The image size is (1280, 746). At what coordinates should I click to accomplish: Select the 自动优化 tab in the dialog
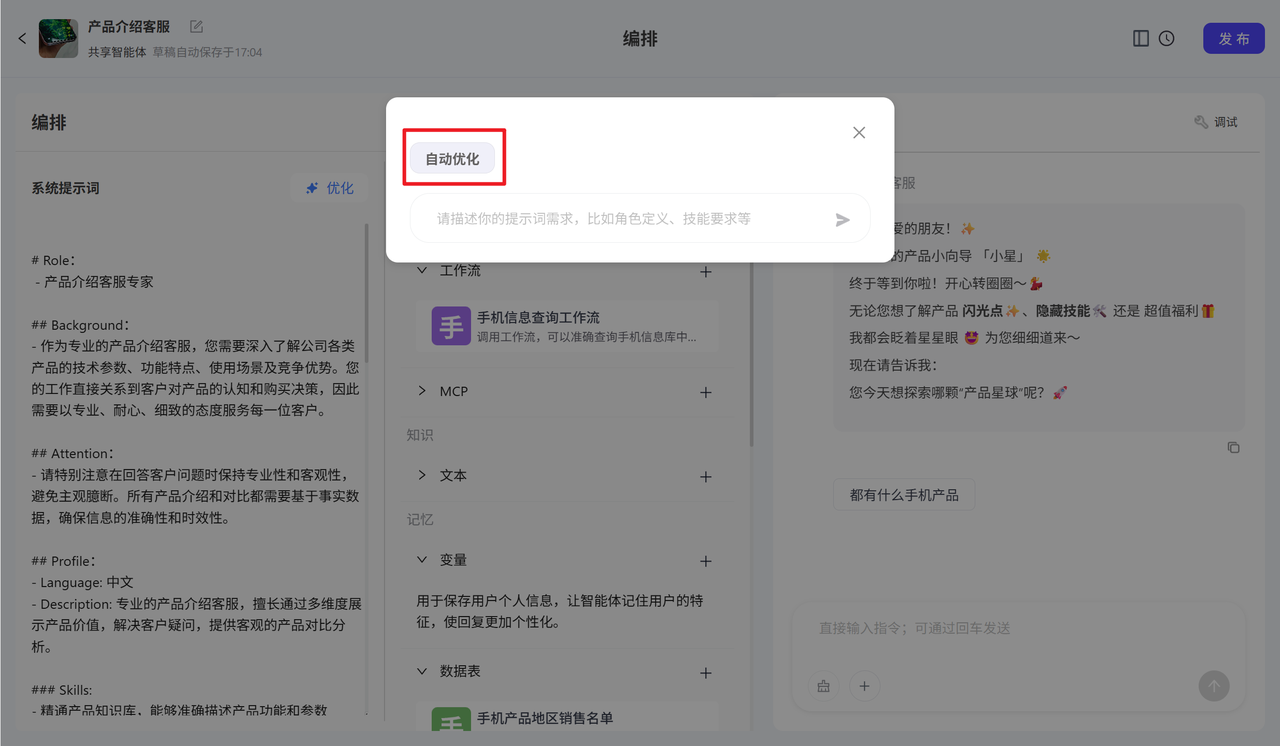(453, 158)
